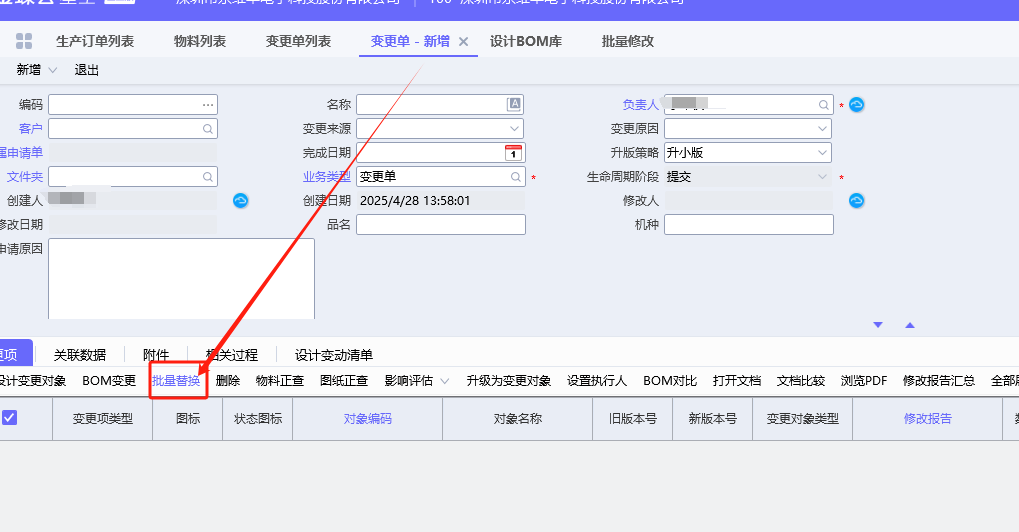Click the cloud icon next to 修改人
The image size is (1019, 532).
pos(856,201)
